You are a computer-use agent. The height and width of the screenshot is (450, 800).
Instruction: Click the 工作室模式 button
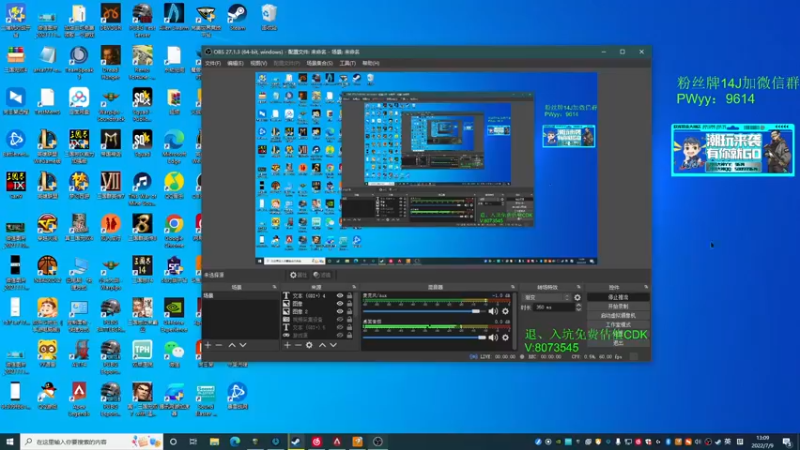[x=618, y=324]
